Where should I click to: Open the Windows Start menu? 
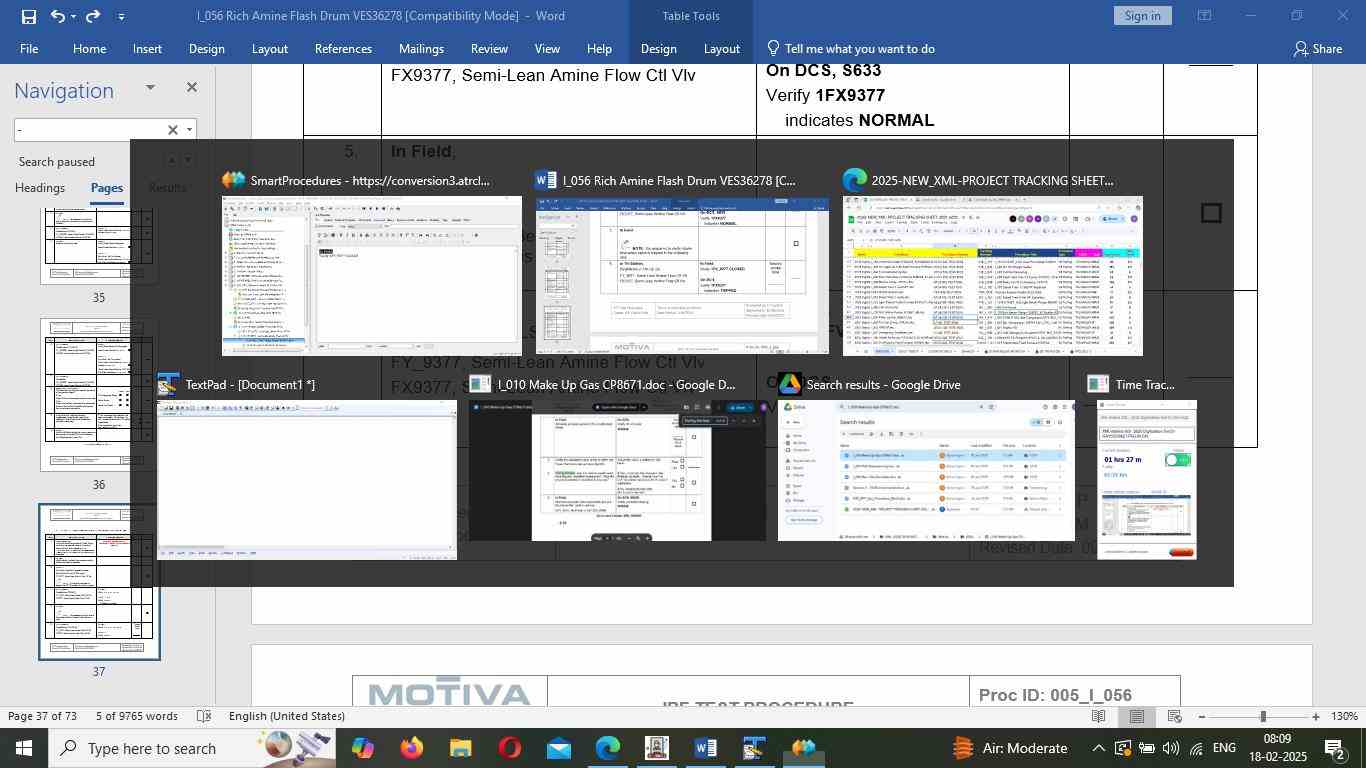click(x=24, y=748)
